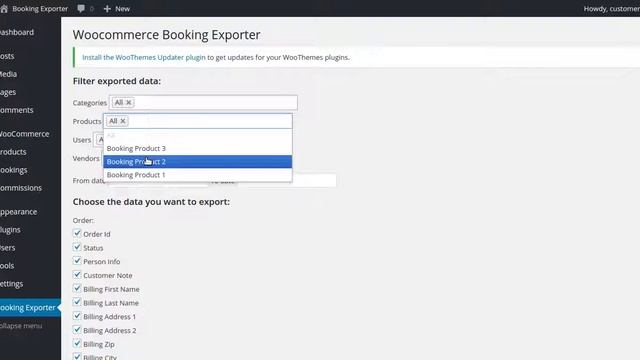
Task: Open Media in sidebar
Action: point(9,74)
